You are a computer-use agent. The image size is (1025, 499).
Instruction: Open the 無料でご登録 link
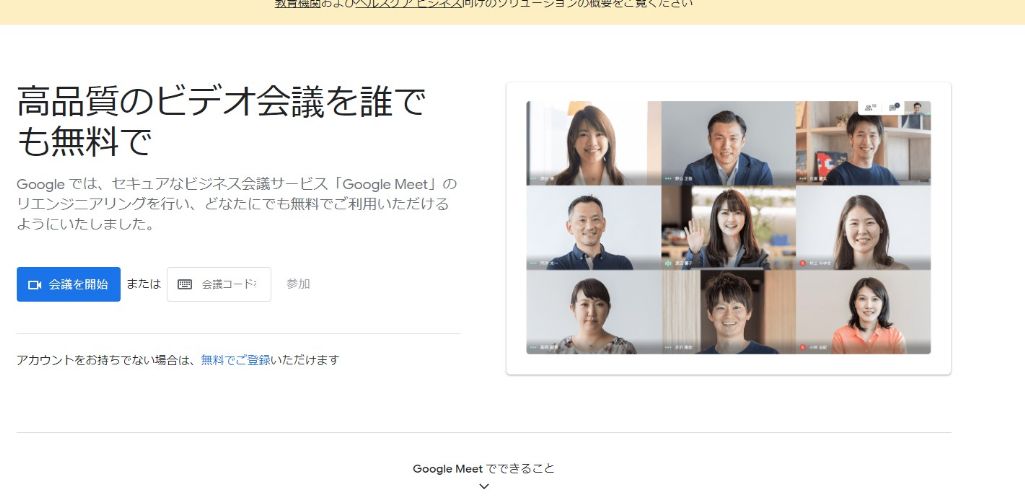tap(235, 360)
